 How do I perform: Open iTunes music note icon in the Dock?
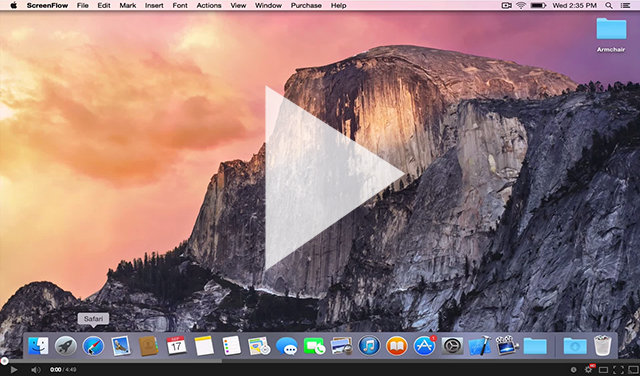(369, 346)
